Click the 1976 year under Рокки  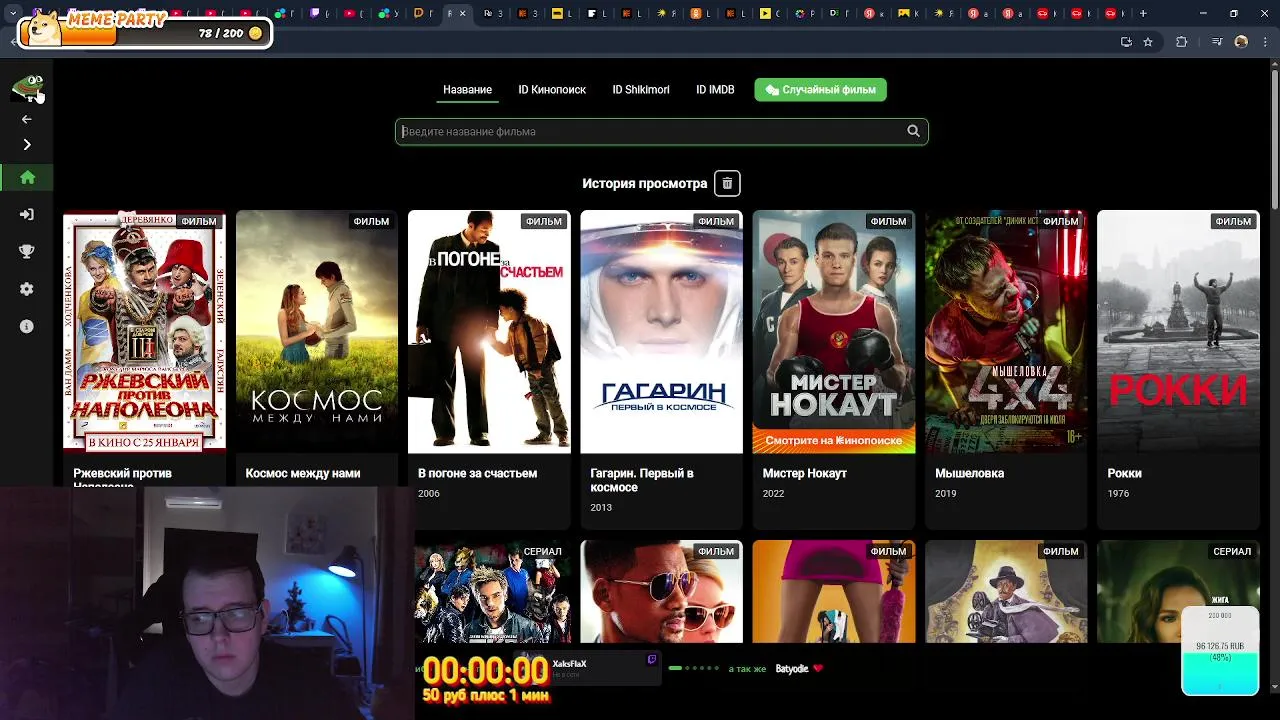1118,493
